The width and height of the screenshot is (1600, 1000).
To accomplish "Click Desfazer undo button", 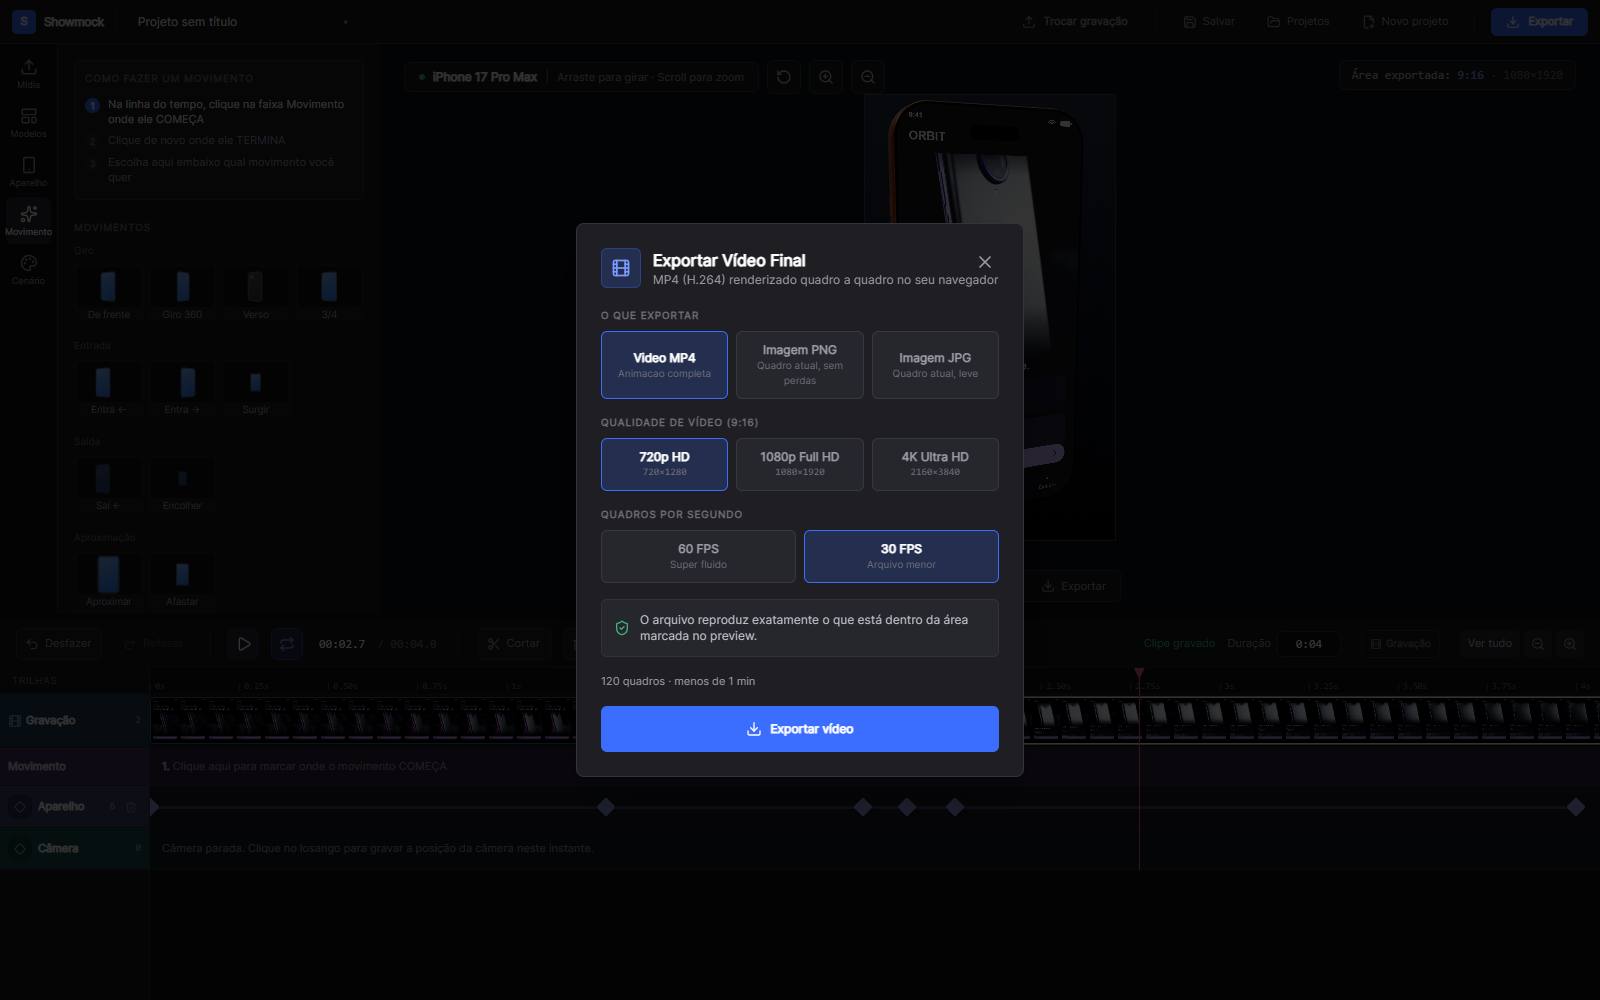I will point(58,644).
